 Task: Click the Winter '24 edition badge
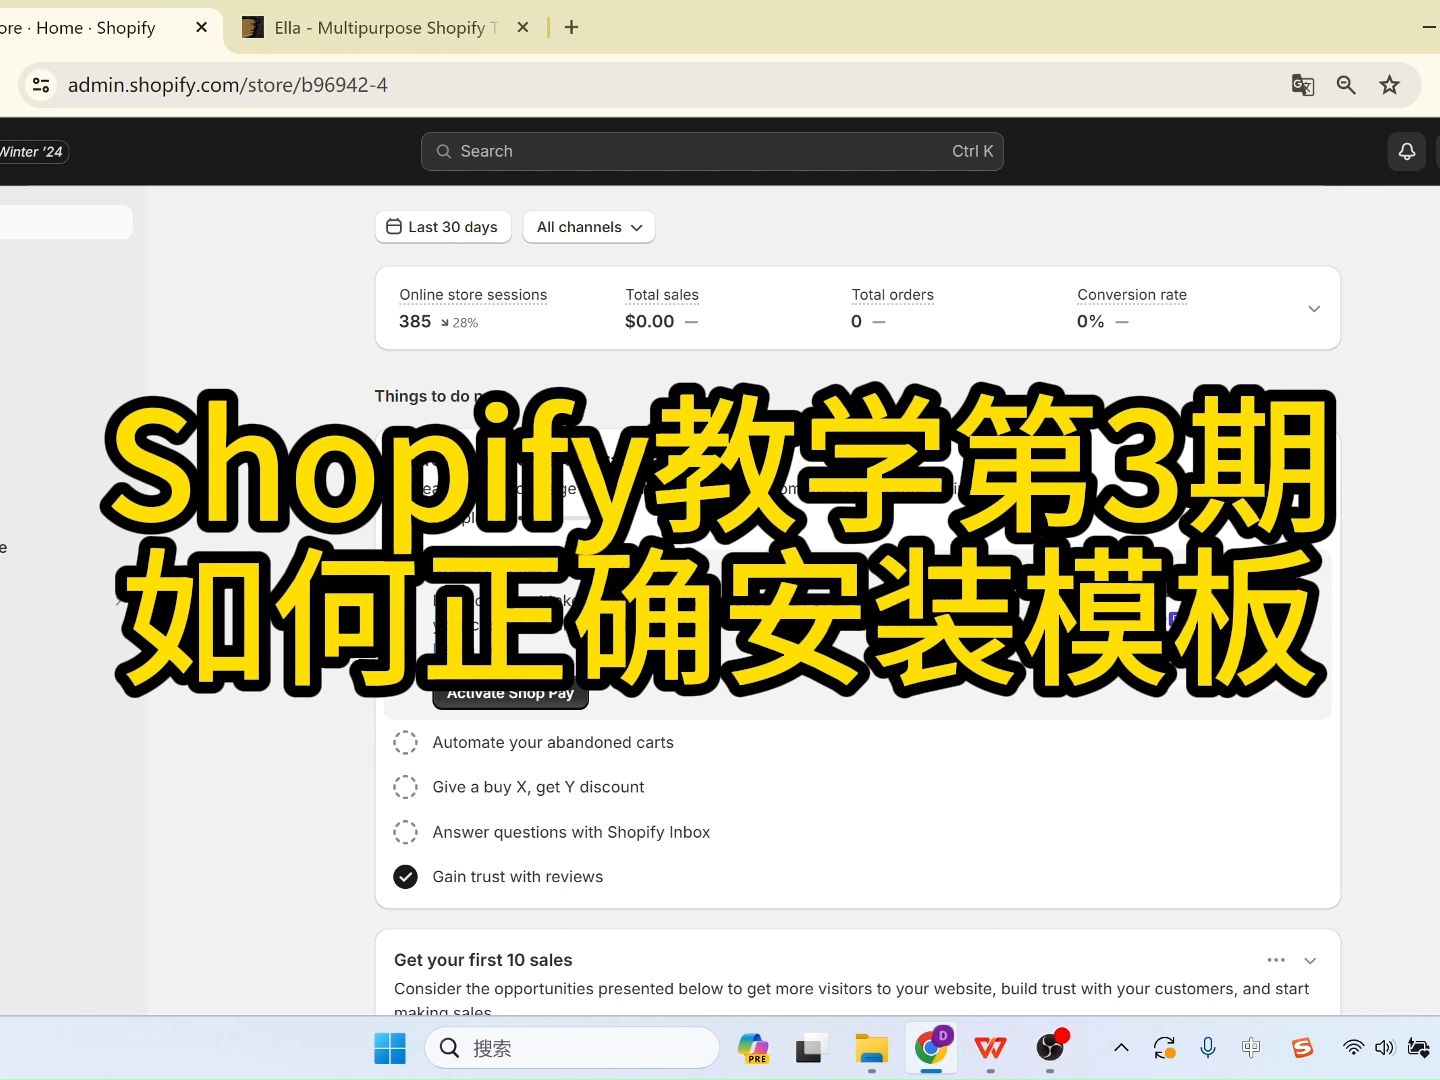pos(32,152)
